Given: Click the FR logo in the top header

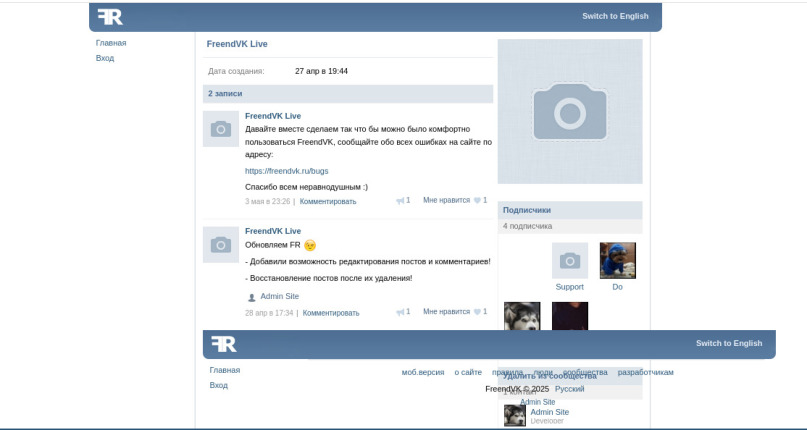Looking at the screenshot, I should pos(110,17).
